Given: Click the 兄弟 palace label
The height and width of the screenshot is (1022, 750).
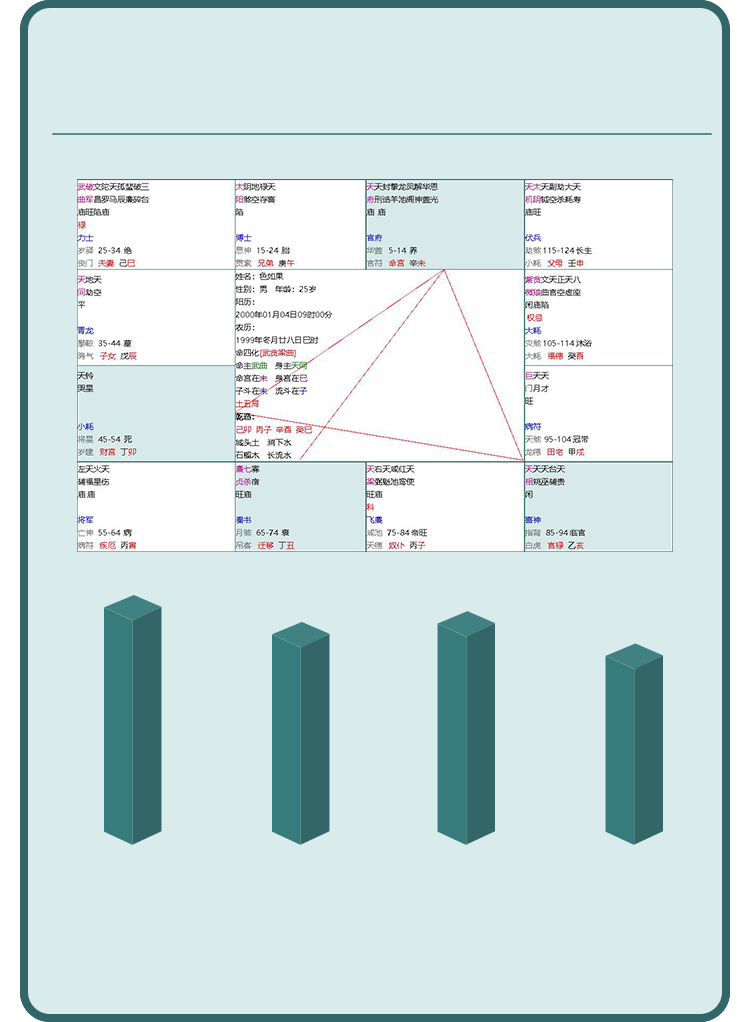Looking at the screenshot, I should [266, 263].
